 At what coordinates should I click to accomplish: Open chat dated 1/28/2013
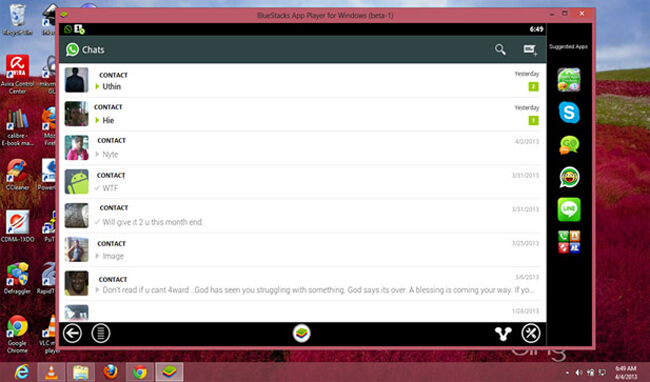[302, 312]
